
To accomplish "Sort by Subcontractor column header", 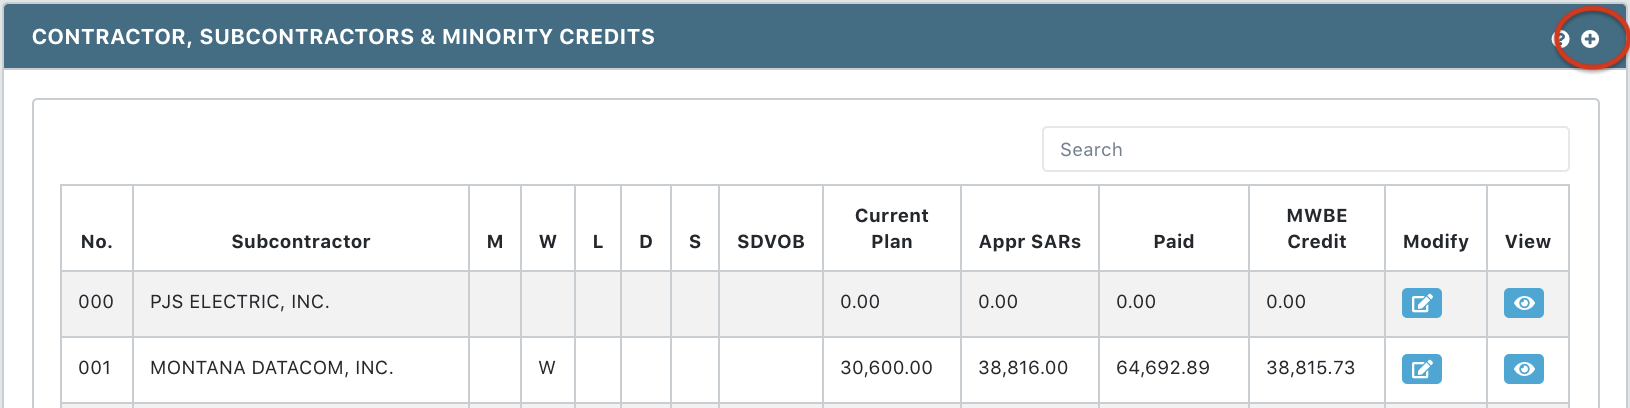I will coord(301,241).
